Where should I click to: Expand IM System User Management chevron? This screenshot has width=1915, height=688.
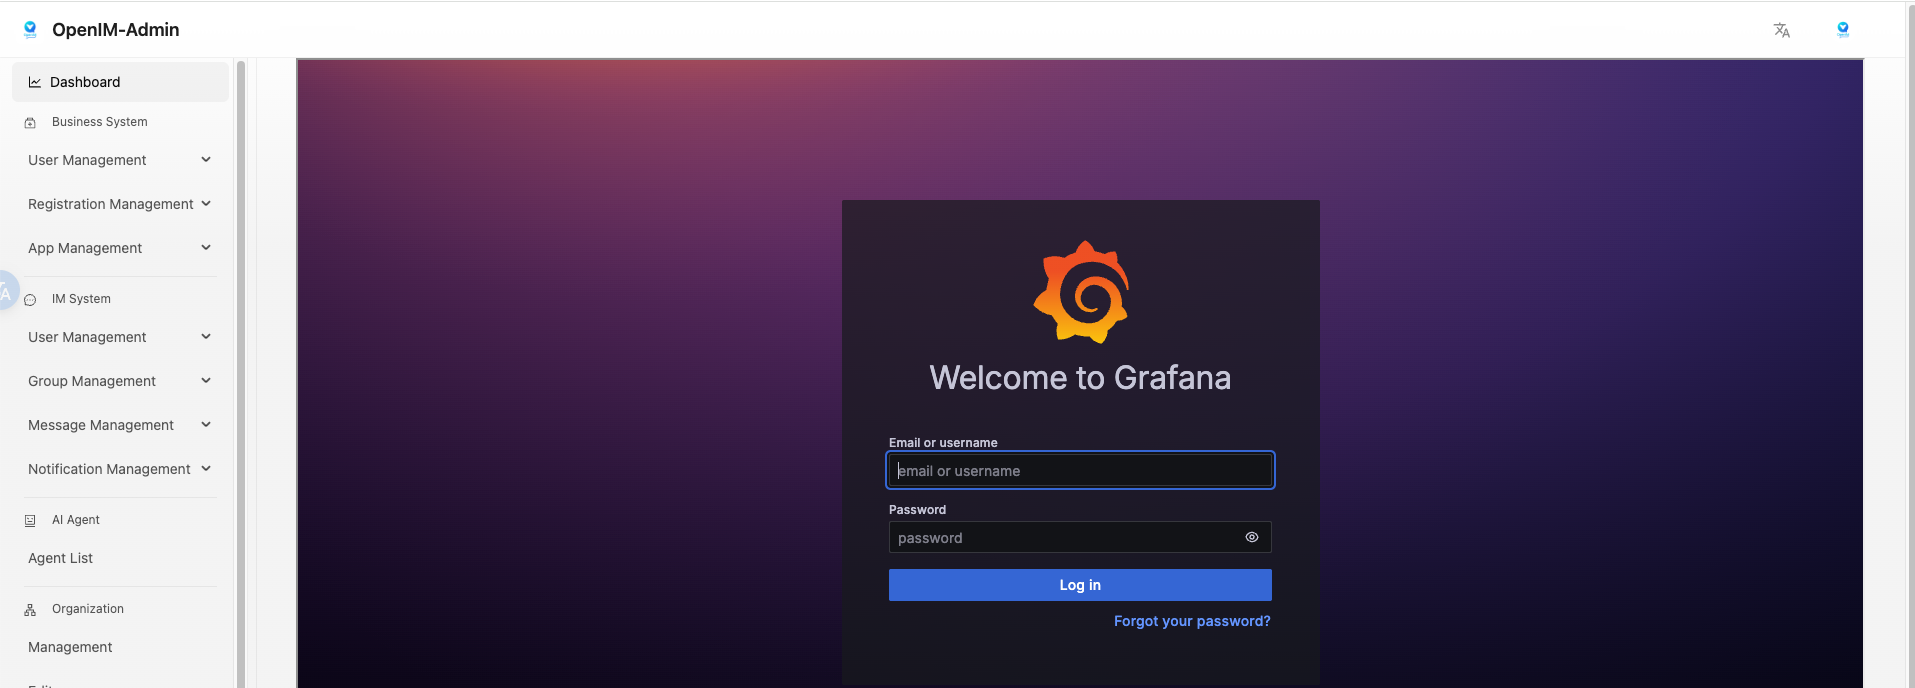coord(206,337)
